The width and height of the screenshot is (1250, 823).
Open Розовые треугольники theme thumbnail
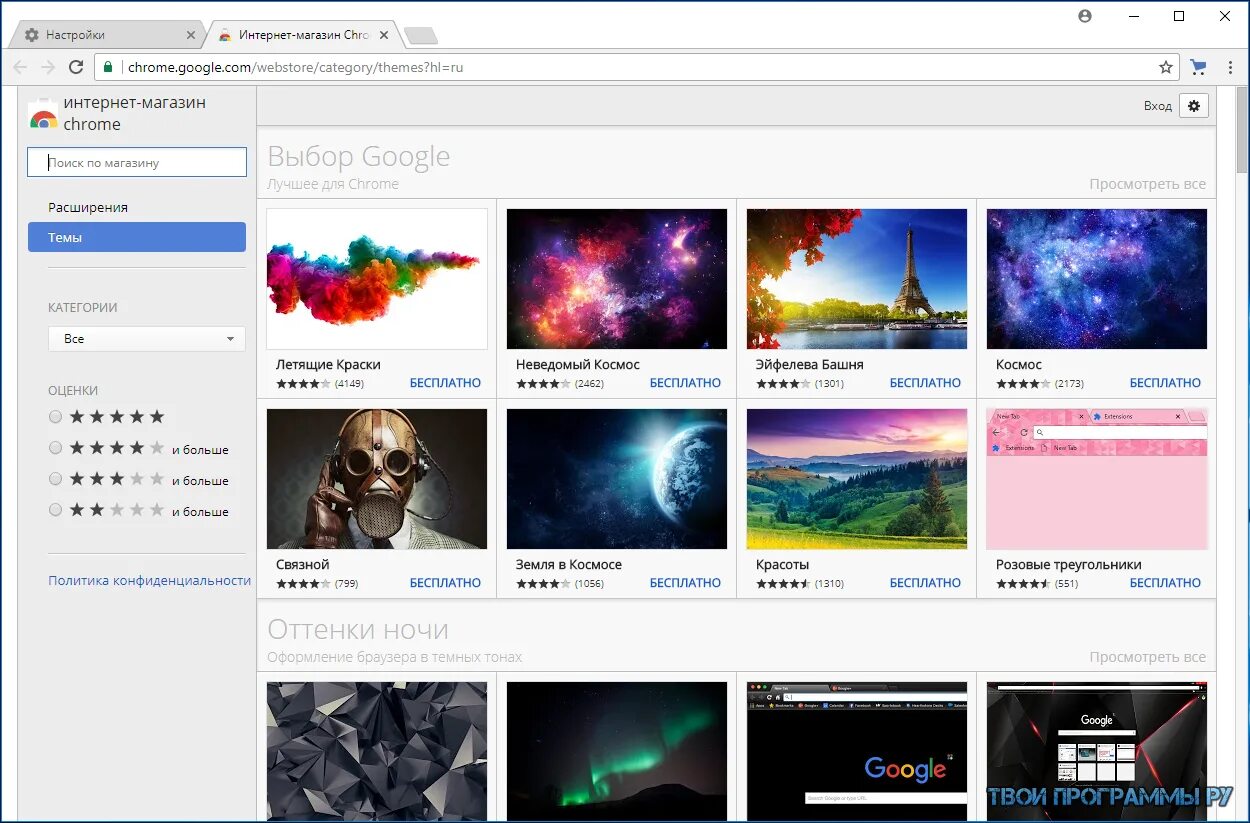(1097, 479)
